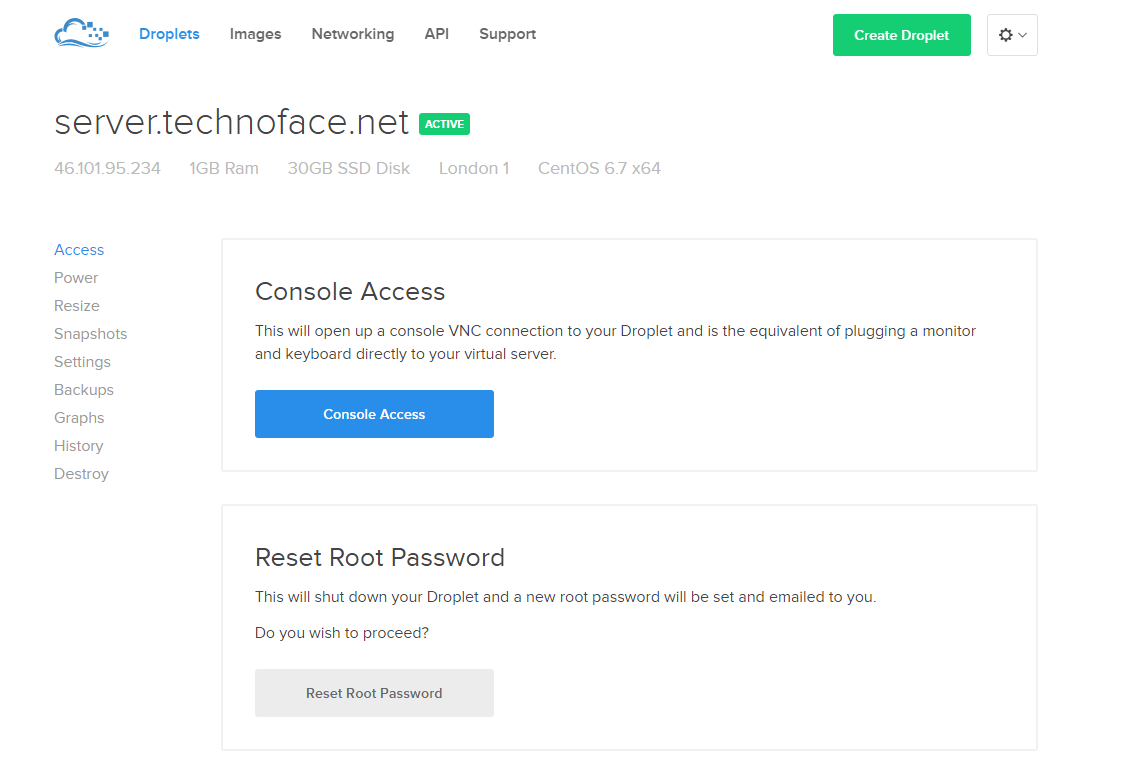Click the grey Reset Root Password button
This screenshot has height=783, width=1142.
coord(374,693)
